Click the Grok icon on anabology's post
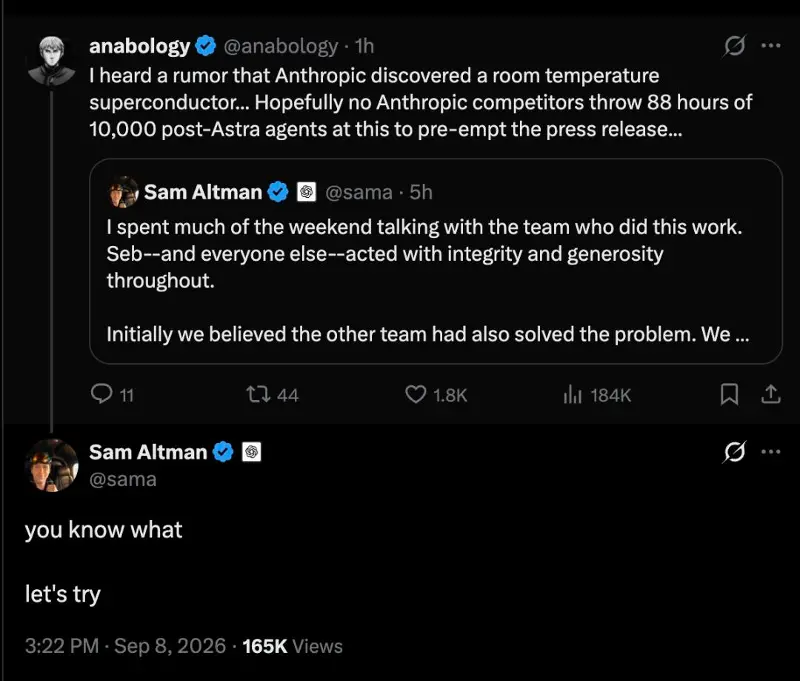 [734, 46]
